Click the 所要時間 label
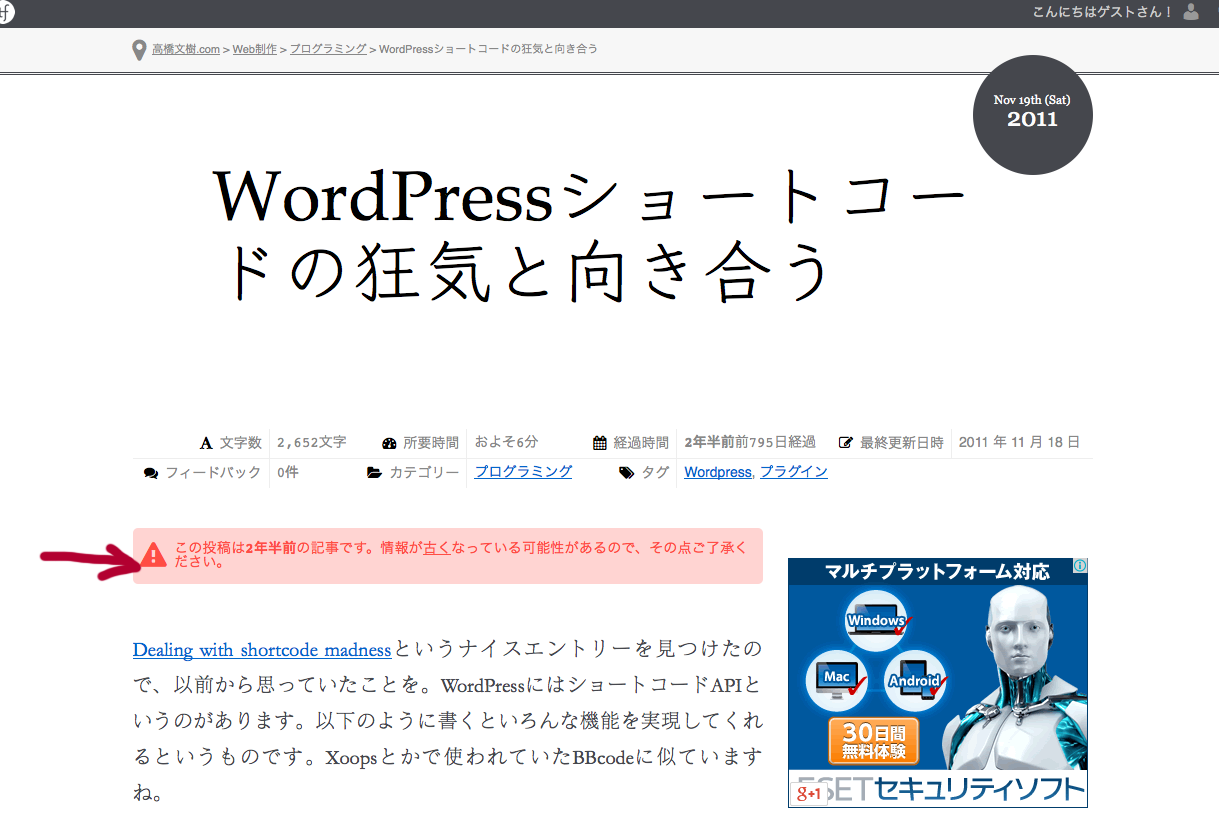Viewport: 1219px width, 817px height. (431, 442)
